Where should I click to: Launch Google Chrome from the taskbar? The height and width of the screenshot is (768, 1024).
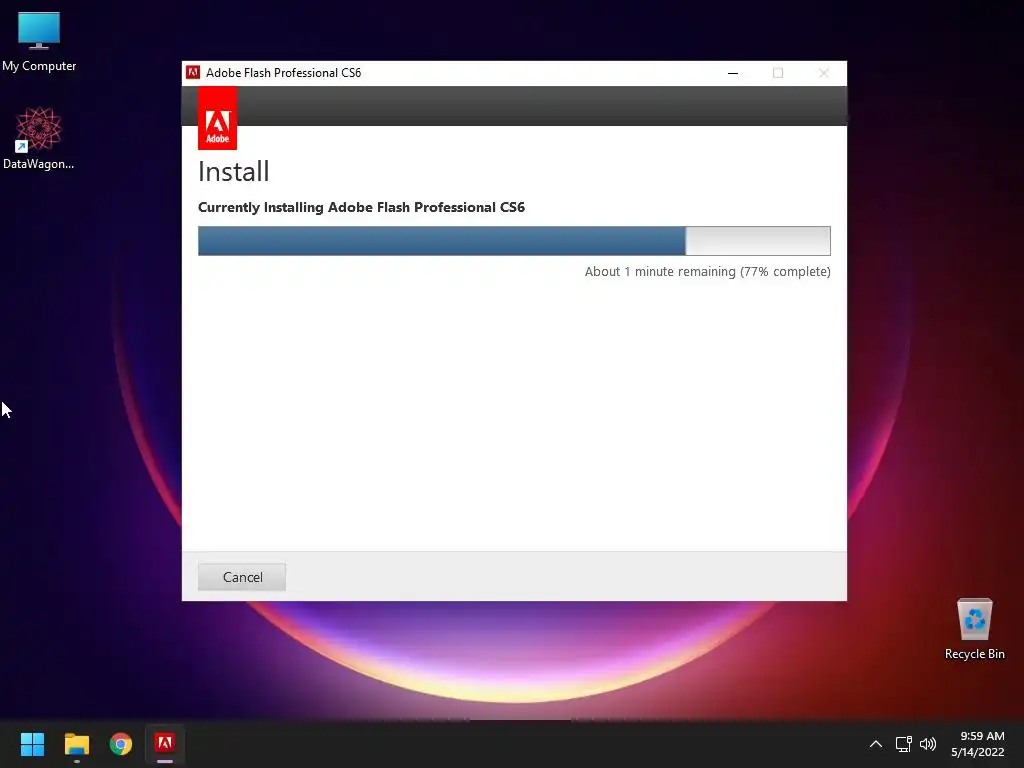(121, 744)
